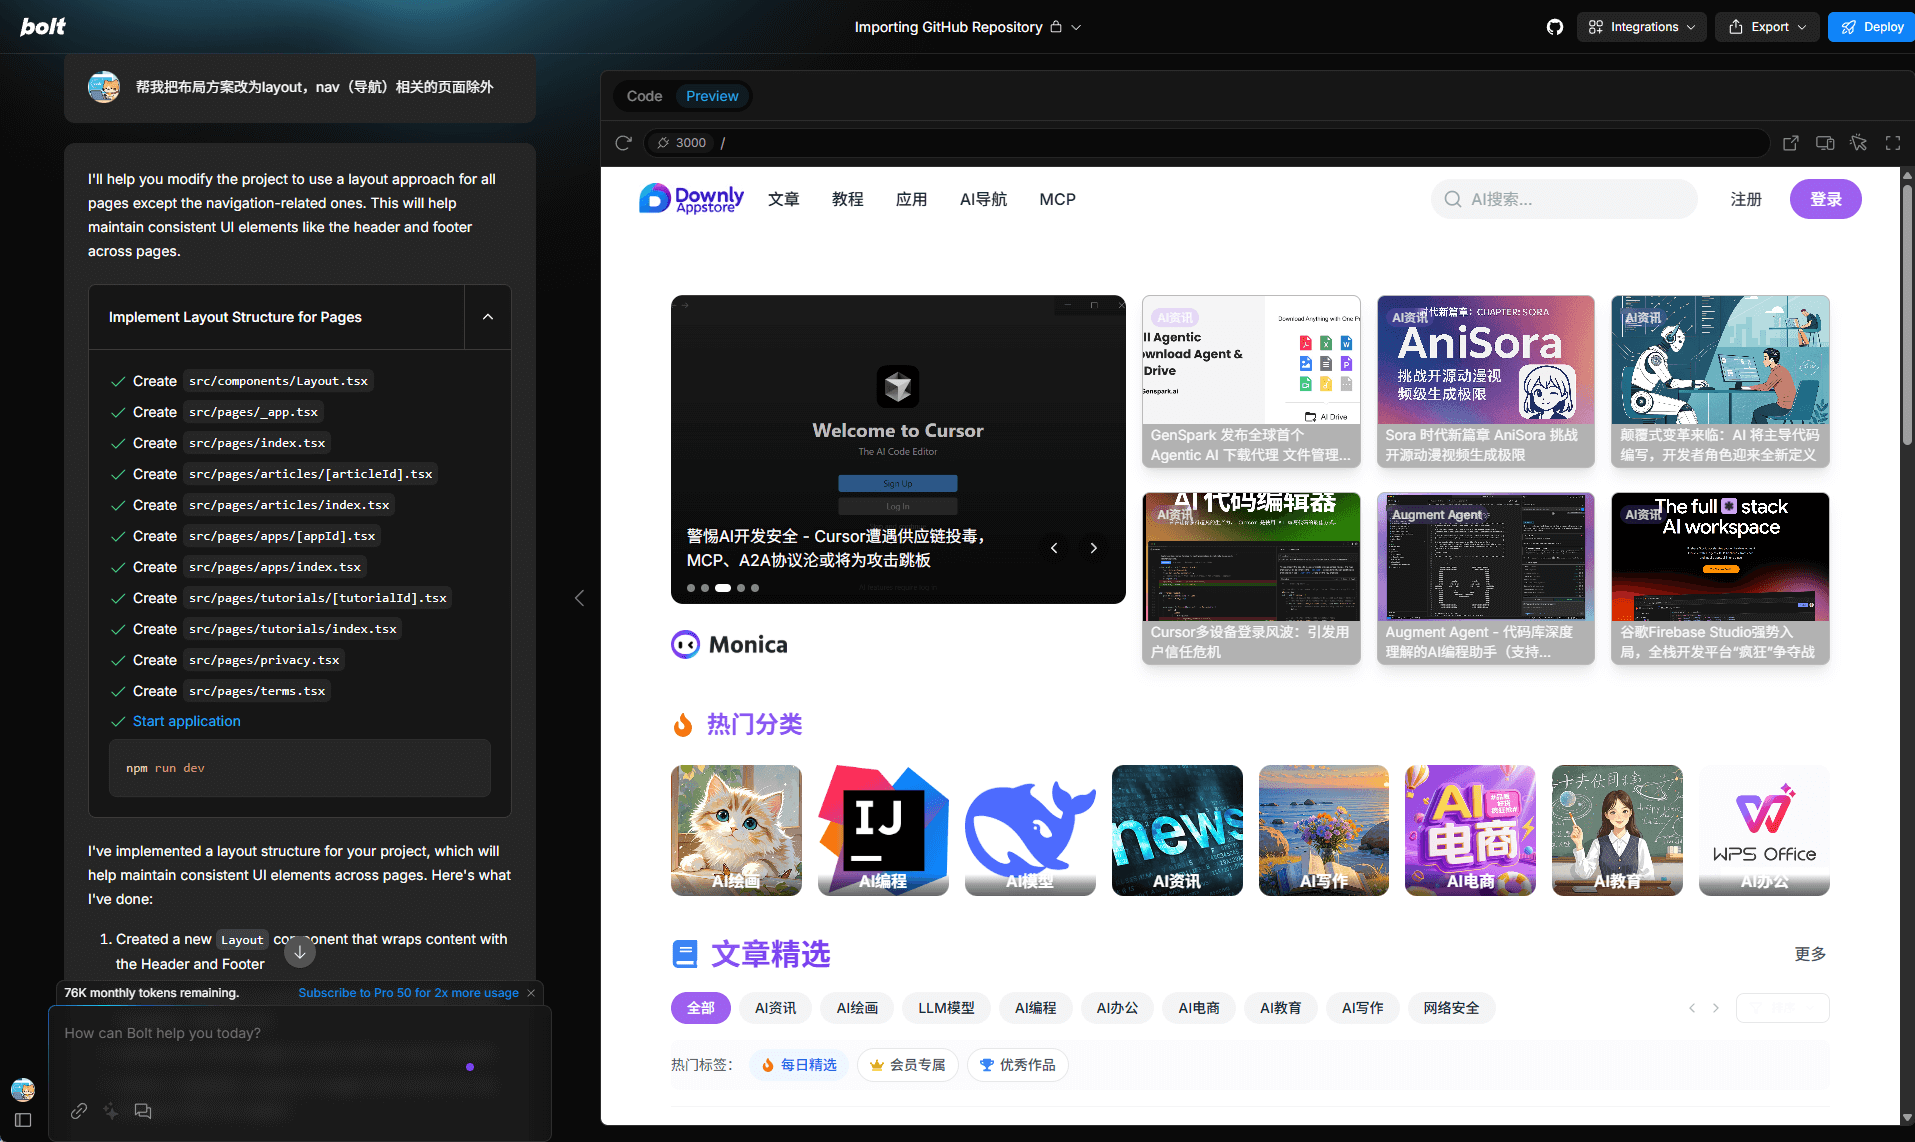Jump to latest message with down arrow

300,952
